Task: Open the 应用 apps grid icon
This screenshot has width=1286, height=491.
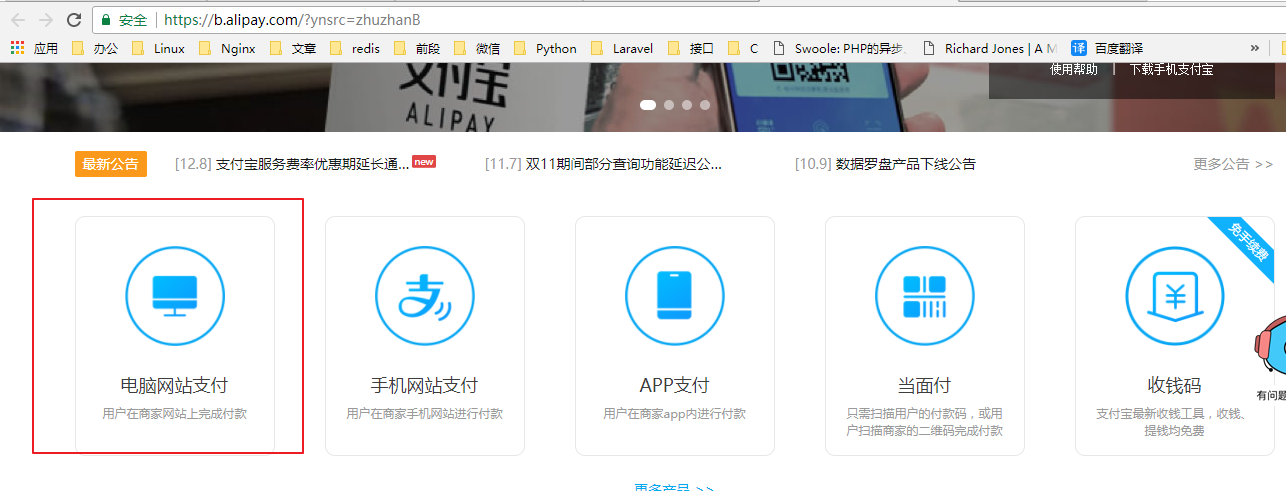Action: click(17, 48)
